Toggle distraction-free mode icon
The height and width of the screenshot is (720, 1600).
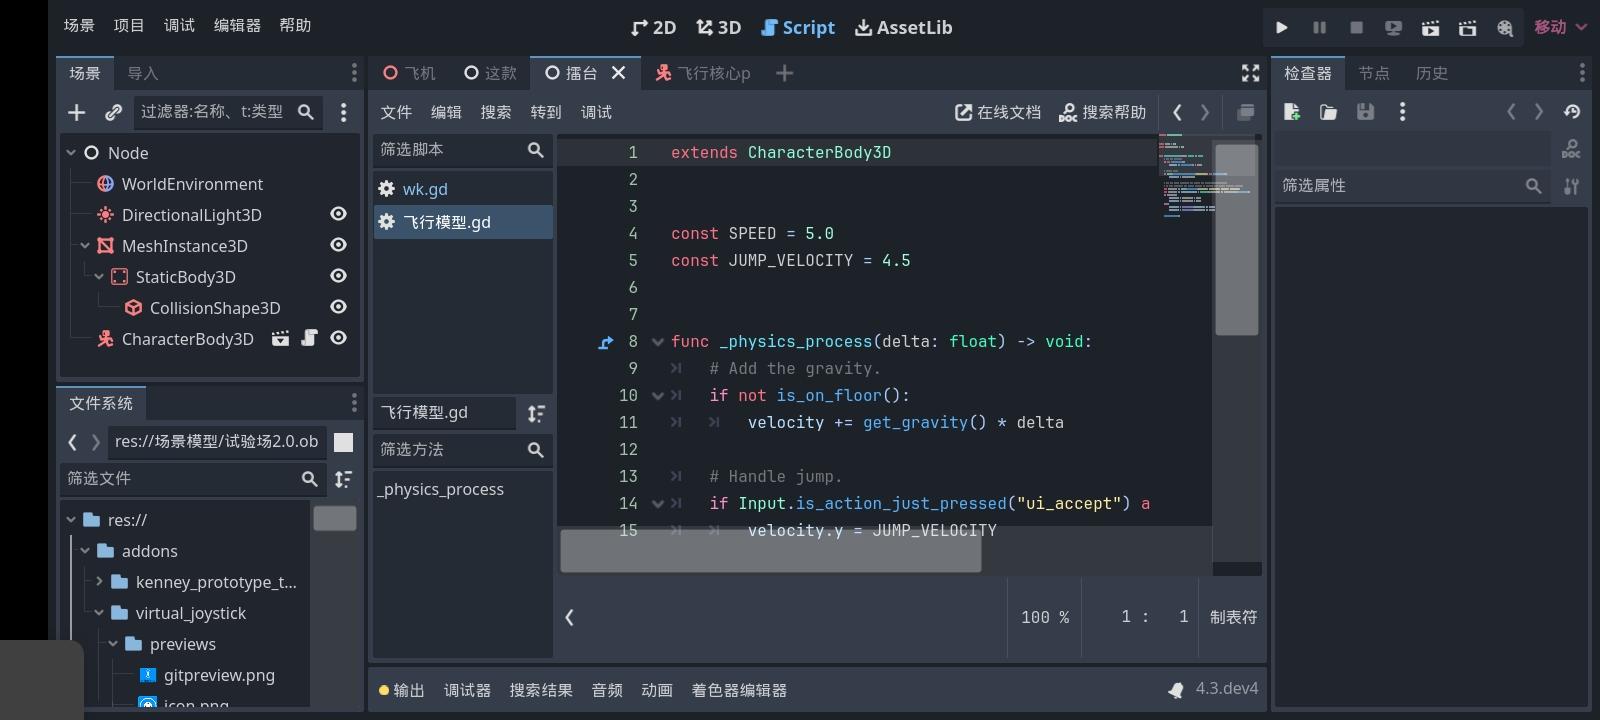[x=1250, y=73]
